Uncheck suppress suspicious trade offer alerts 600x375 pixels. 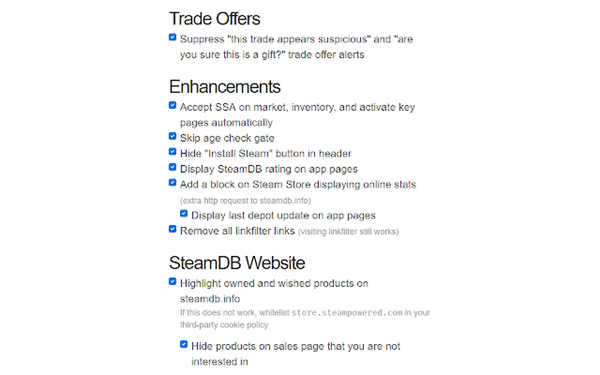coord(173,37)
